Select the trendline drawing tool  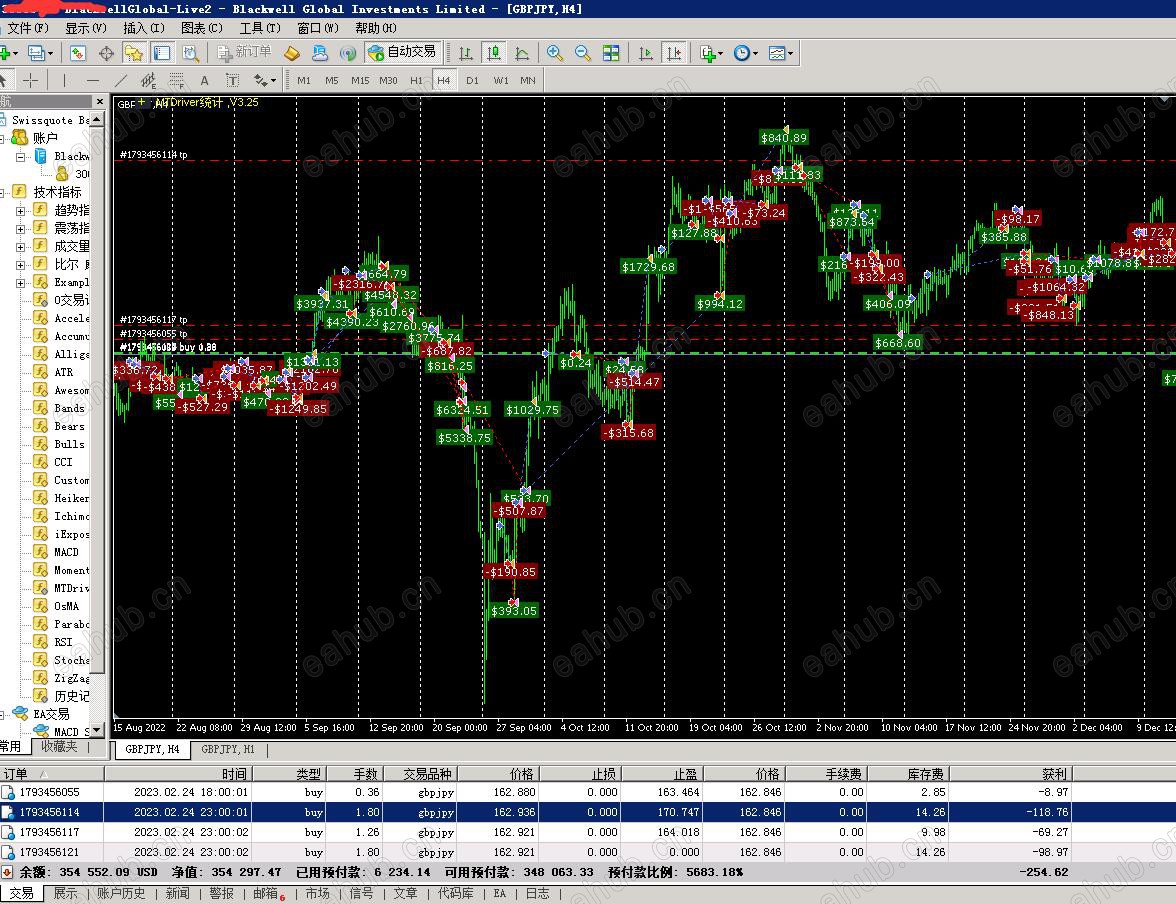click(120, 80)
